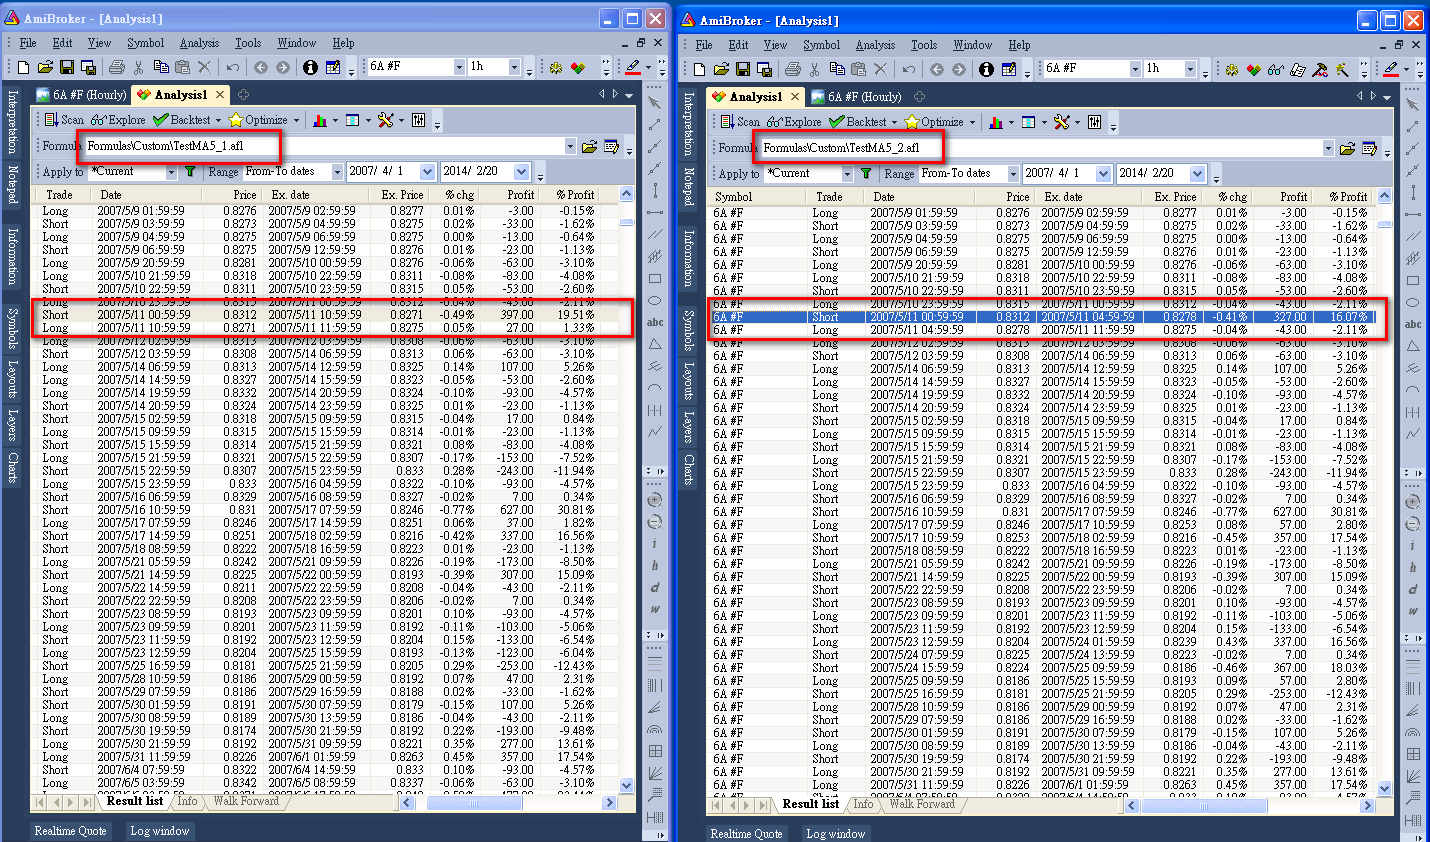Click Save all icon in right window toolbar

pos(764,69)
